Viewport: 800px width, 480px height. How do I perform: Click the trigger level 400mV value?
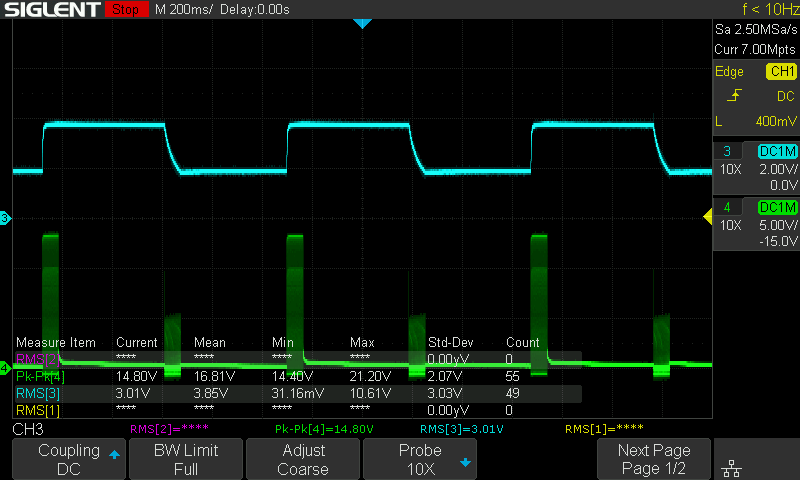point(776,121)
